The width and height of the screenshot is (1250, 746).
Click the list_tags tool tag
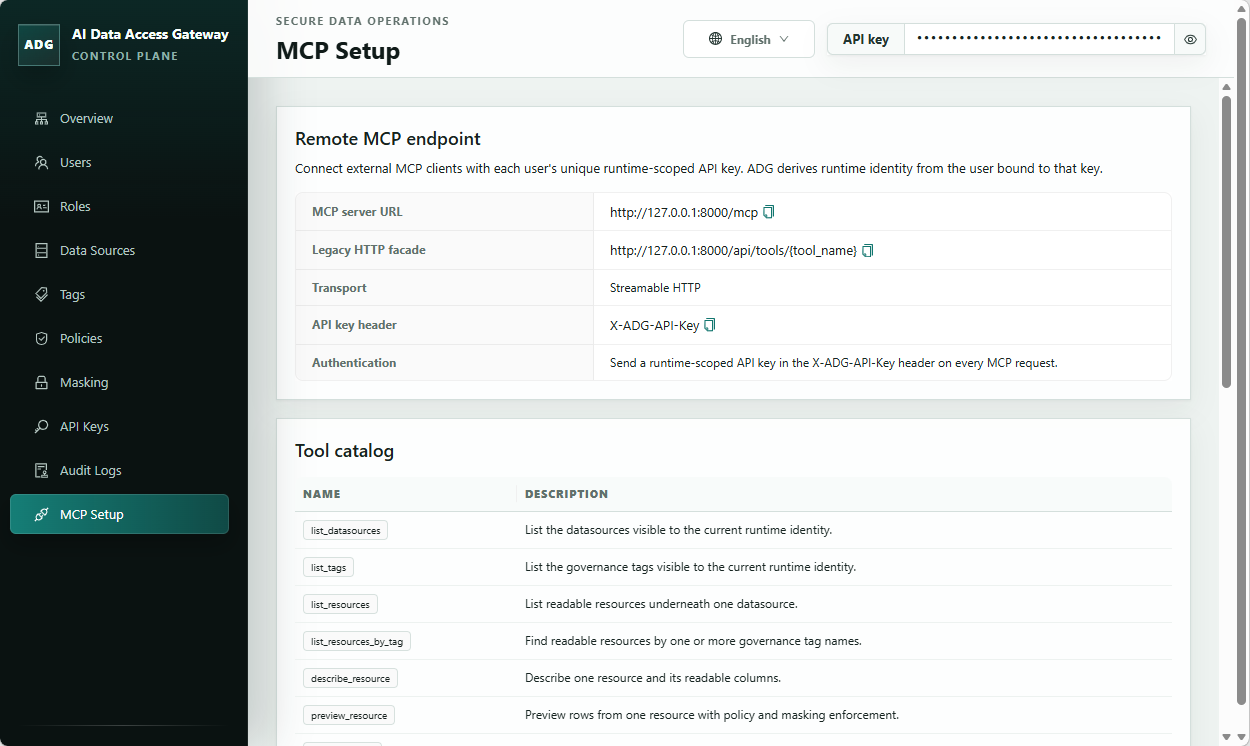tap(328, 567)
